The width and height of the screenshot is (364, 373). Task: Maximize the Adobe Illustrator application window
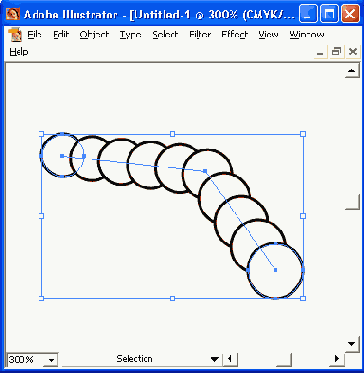point(329,14)
